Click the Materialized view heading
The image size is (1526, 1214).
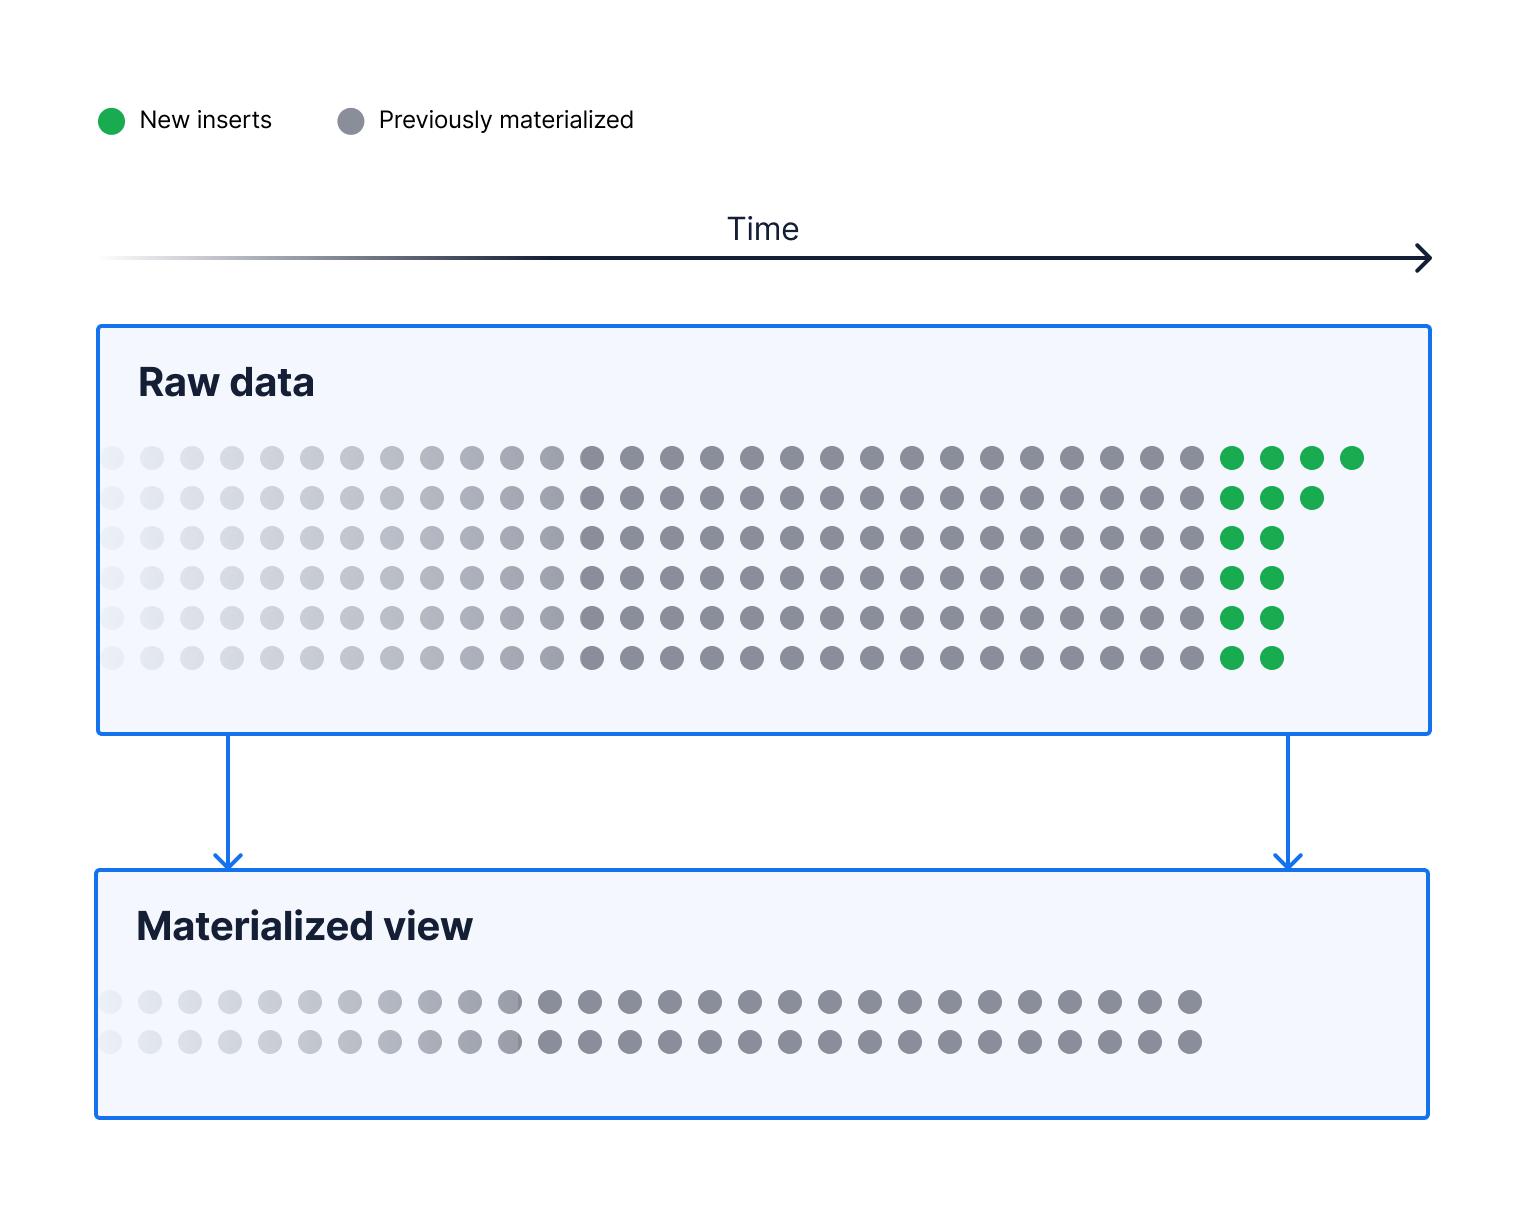[x=304, y=926]
